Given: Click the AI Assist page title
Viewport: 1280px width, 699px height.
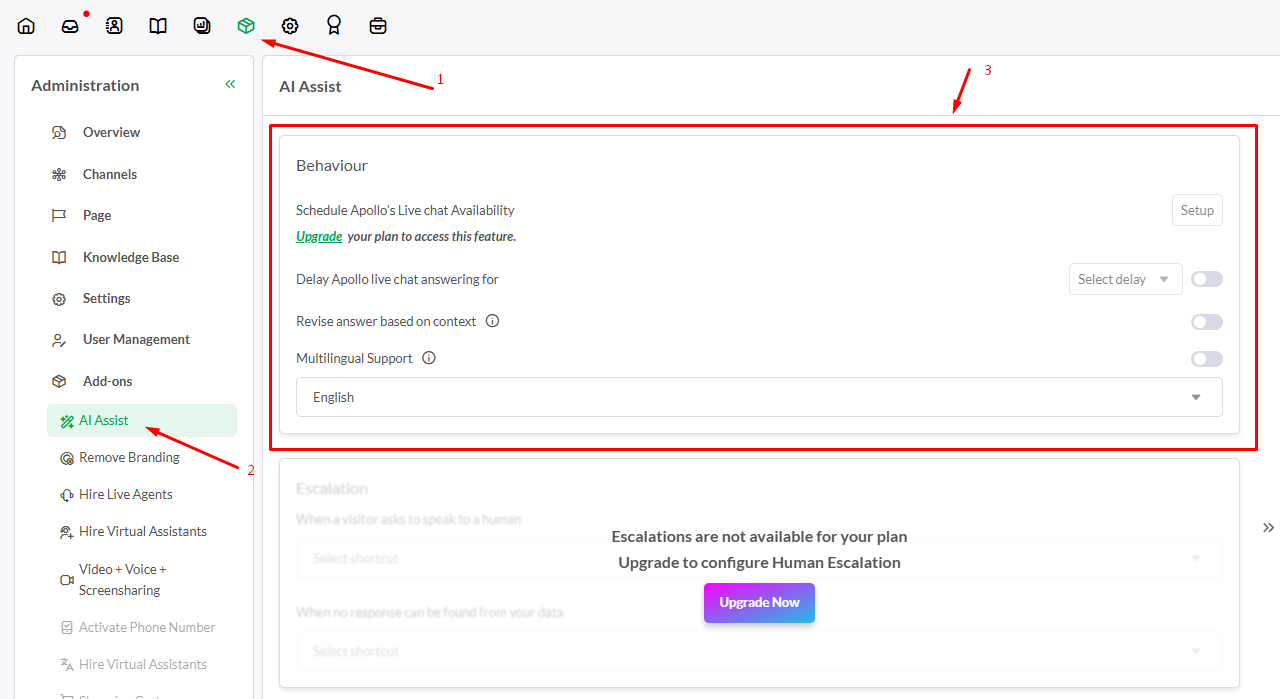Looking at the screenshot, I should coord(310,87).
